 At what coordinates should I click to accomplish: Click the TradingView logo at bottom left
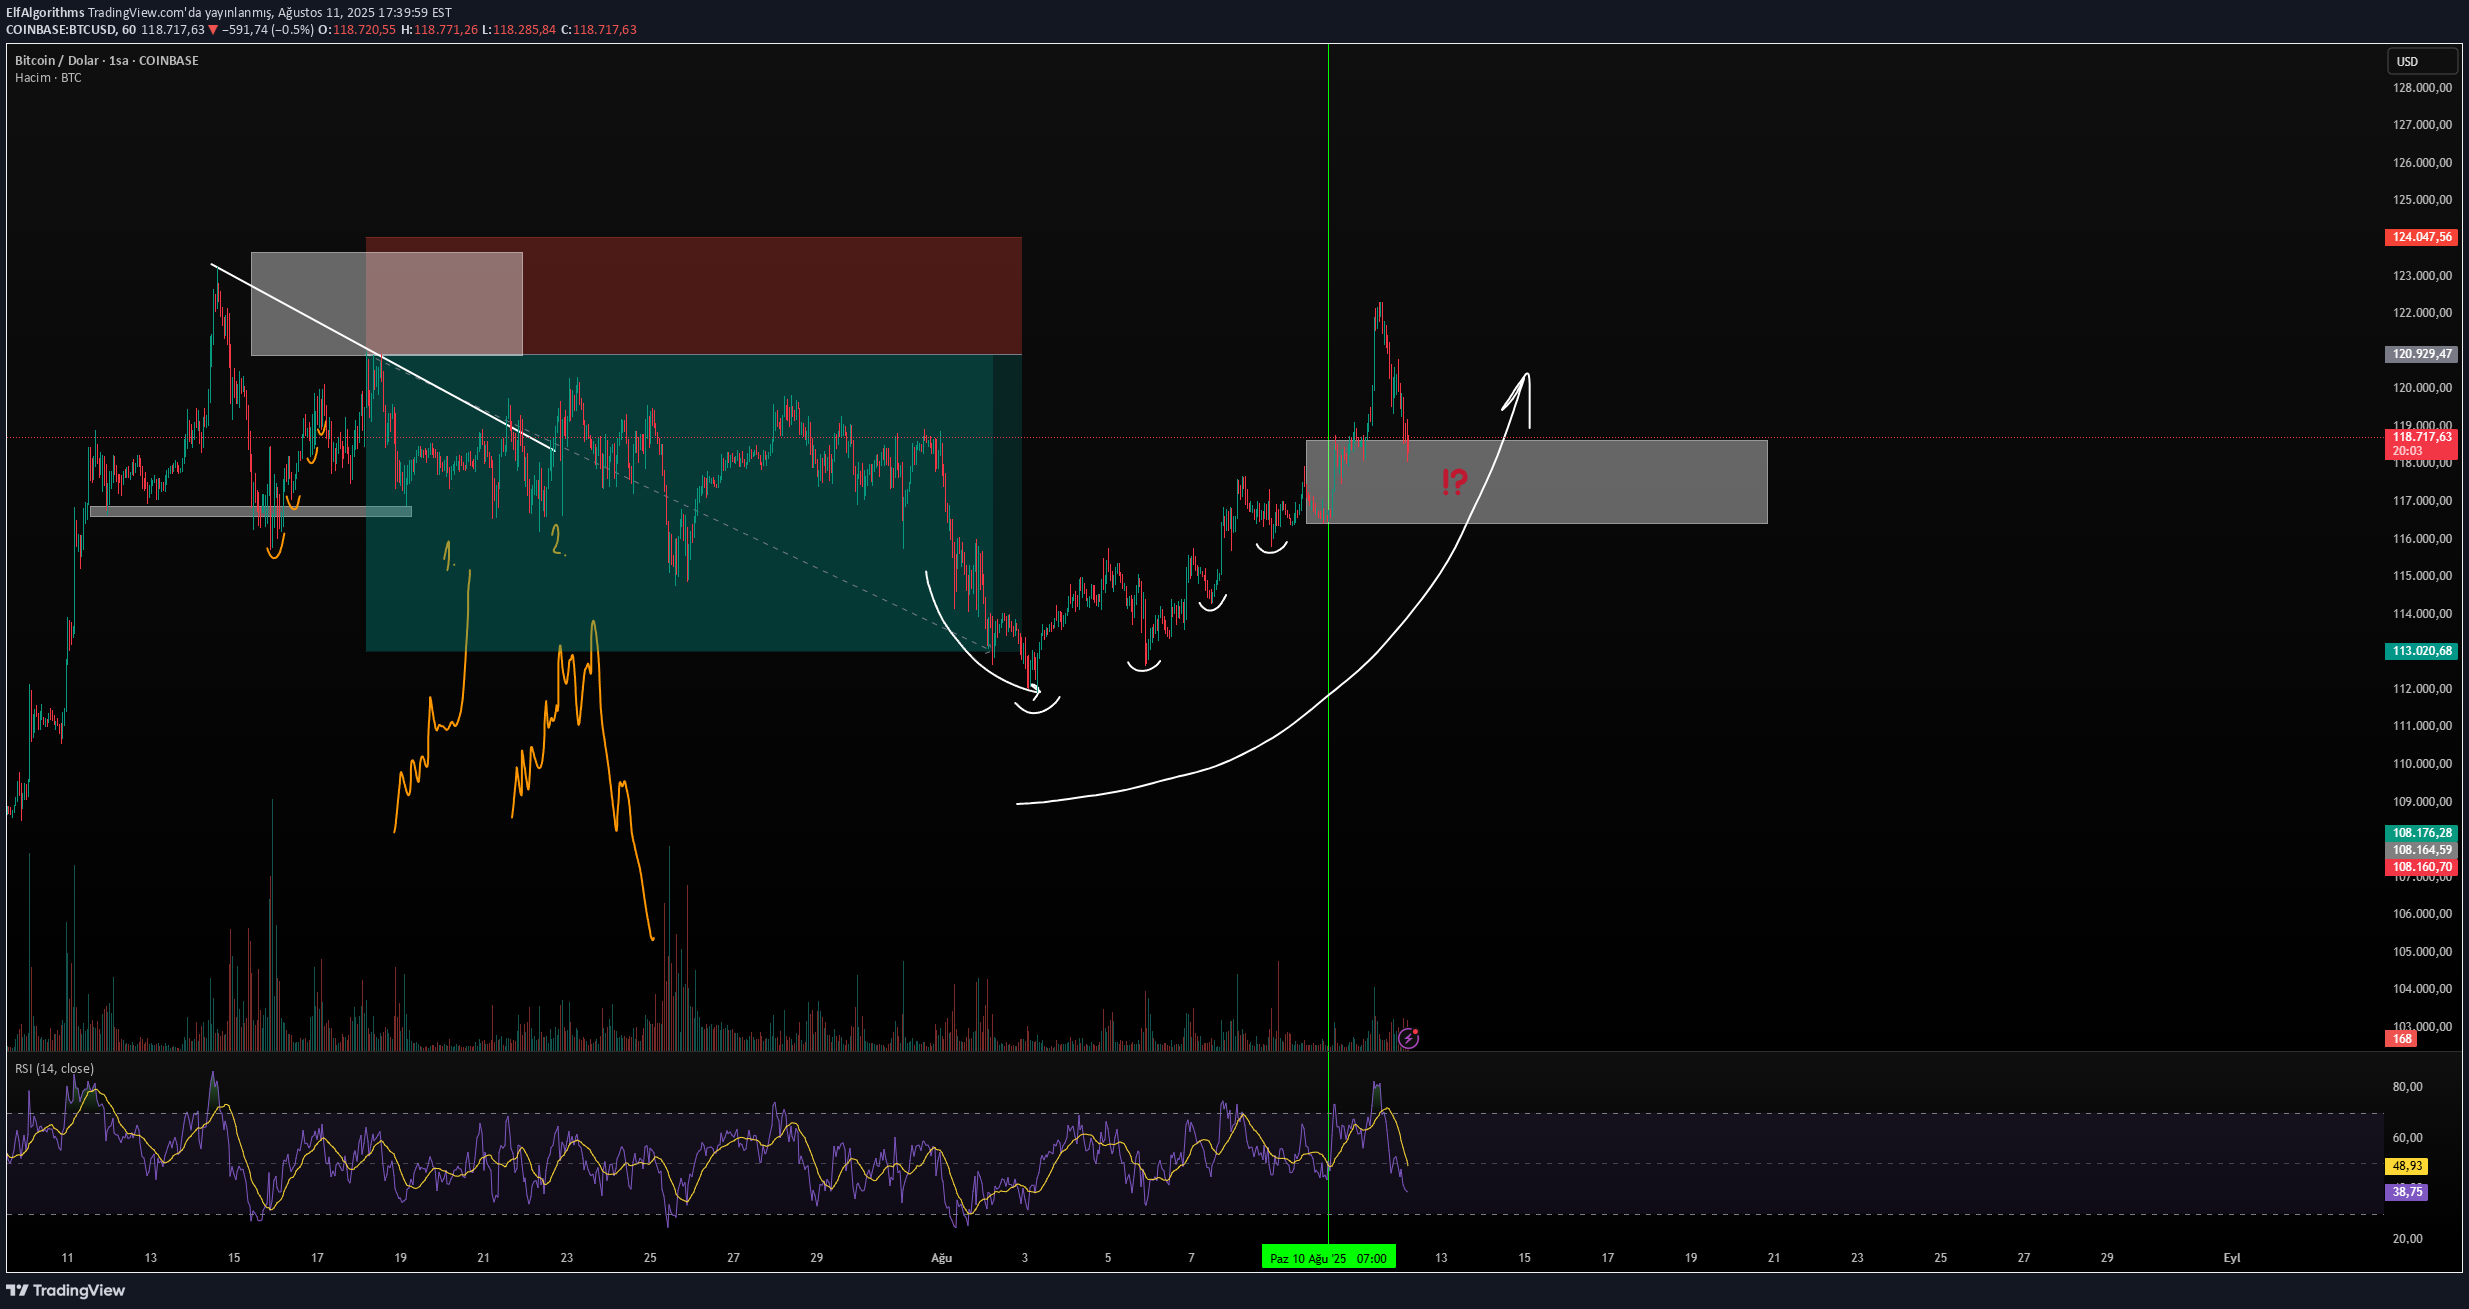(x=66, y=1290)
